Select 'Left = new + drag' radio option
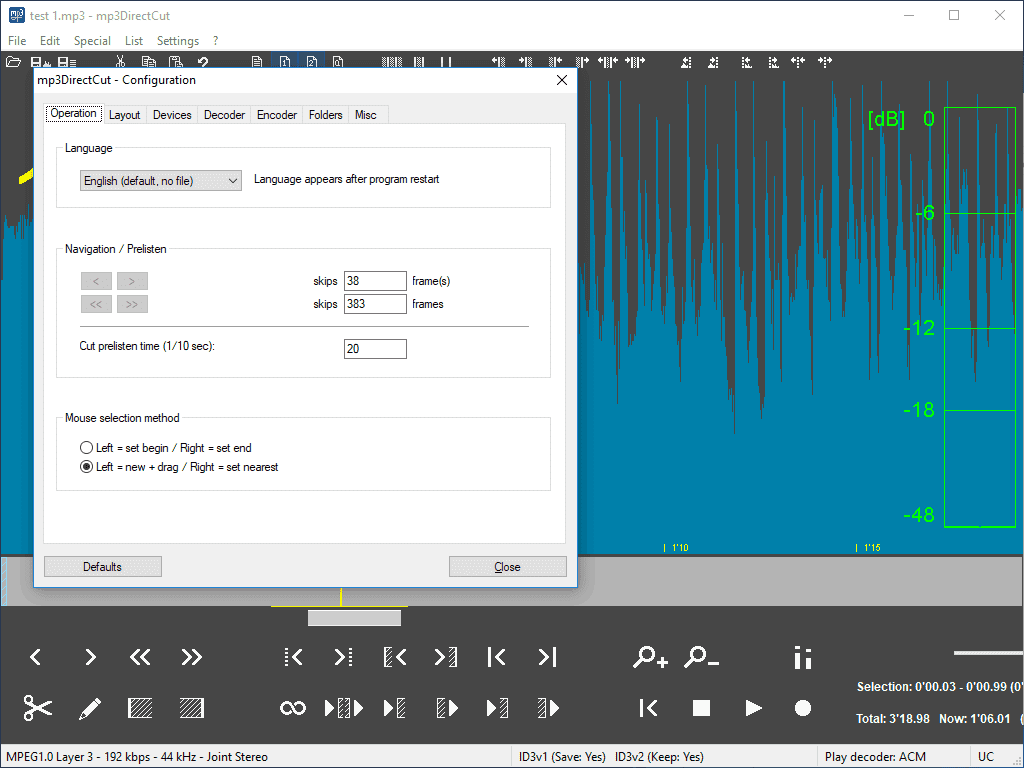1024x768 pixels. (179, 467)
